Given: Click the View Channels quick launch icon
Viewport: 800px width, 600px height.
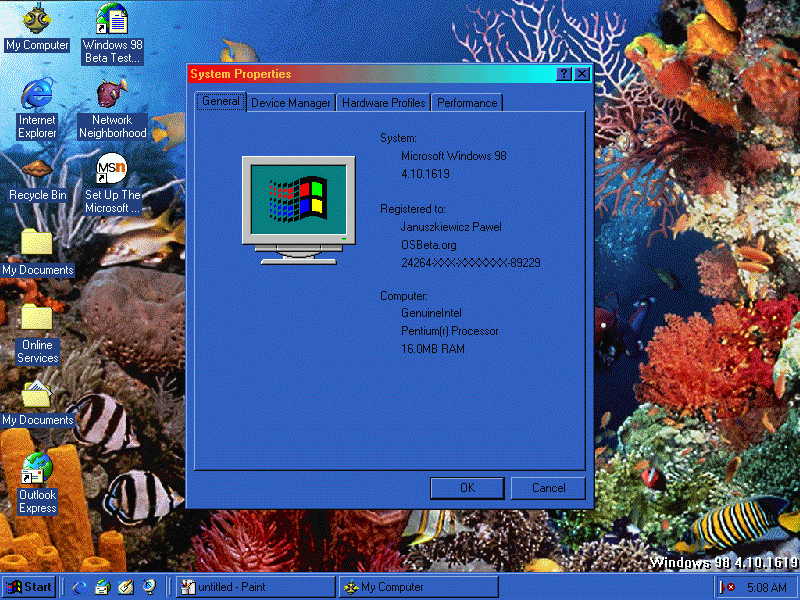Looking at the screenshot, I should 149,587.
